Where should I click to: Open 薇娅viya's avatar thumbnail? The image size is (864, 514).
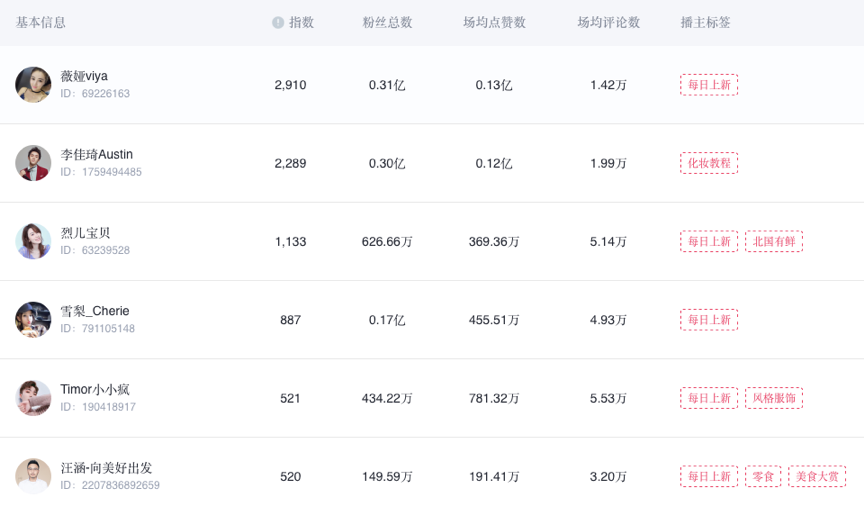click(x=33, y=85)
